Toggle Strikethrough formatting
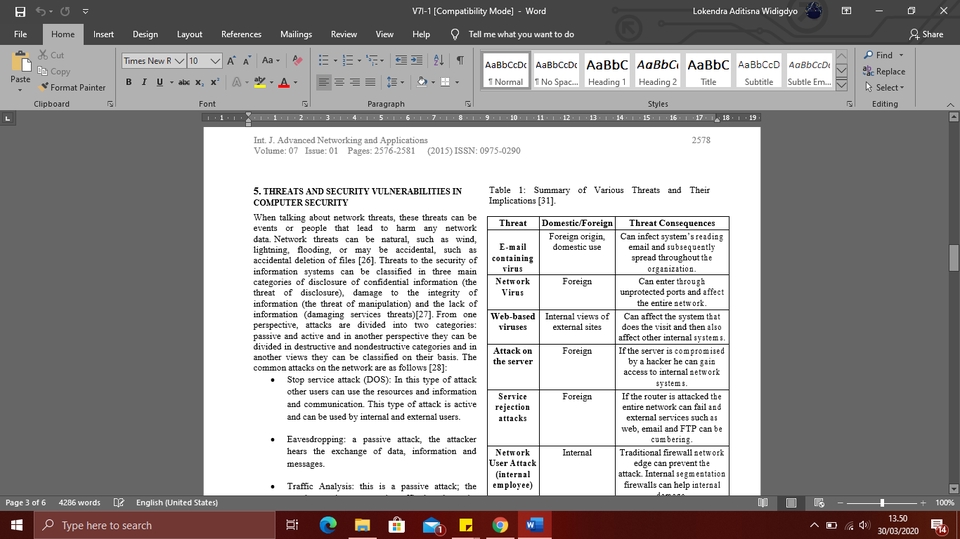 pyautogui.click(x=184, y=82)
